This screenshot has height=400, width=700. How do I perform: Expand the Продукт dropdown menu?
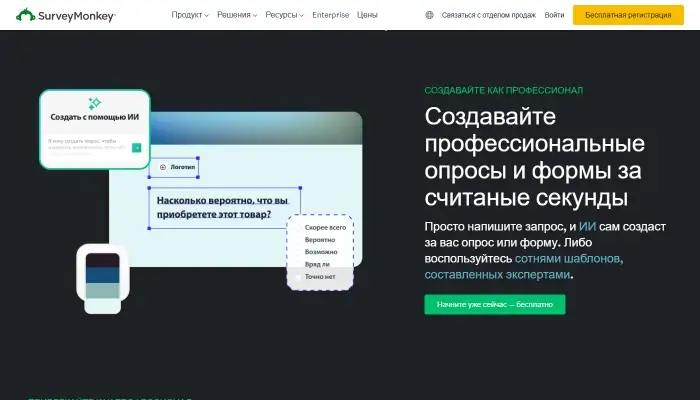(x=189, y=15)
